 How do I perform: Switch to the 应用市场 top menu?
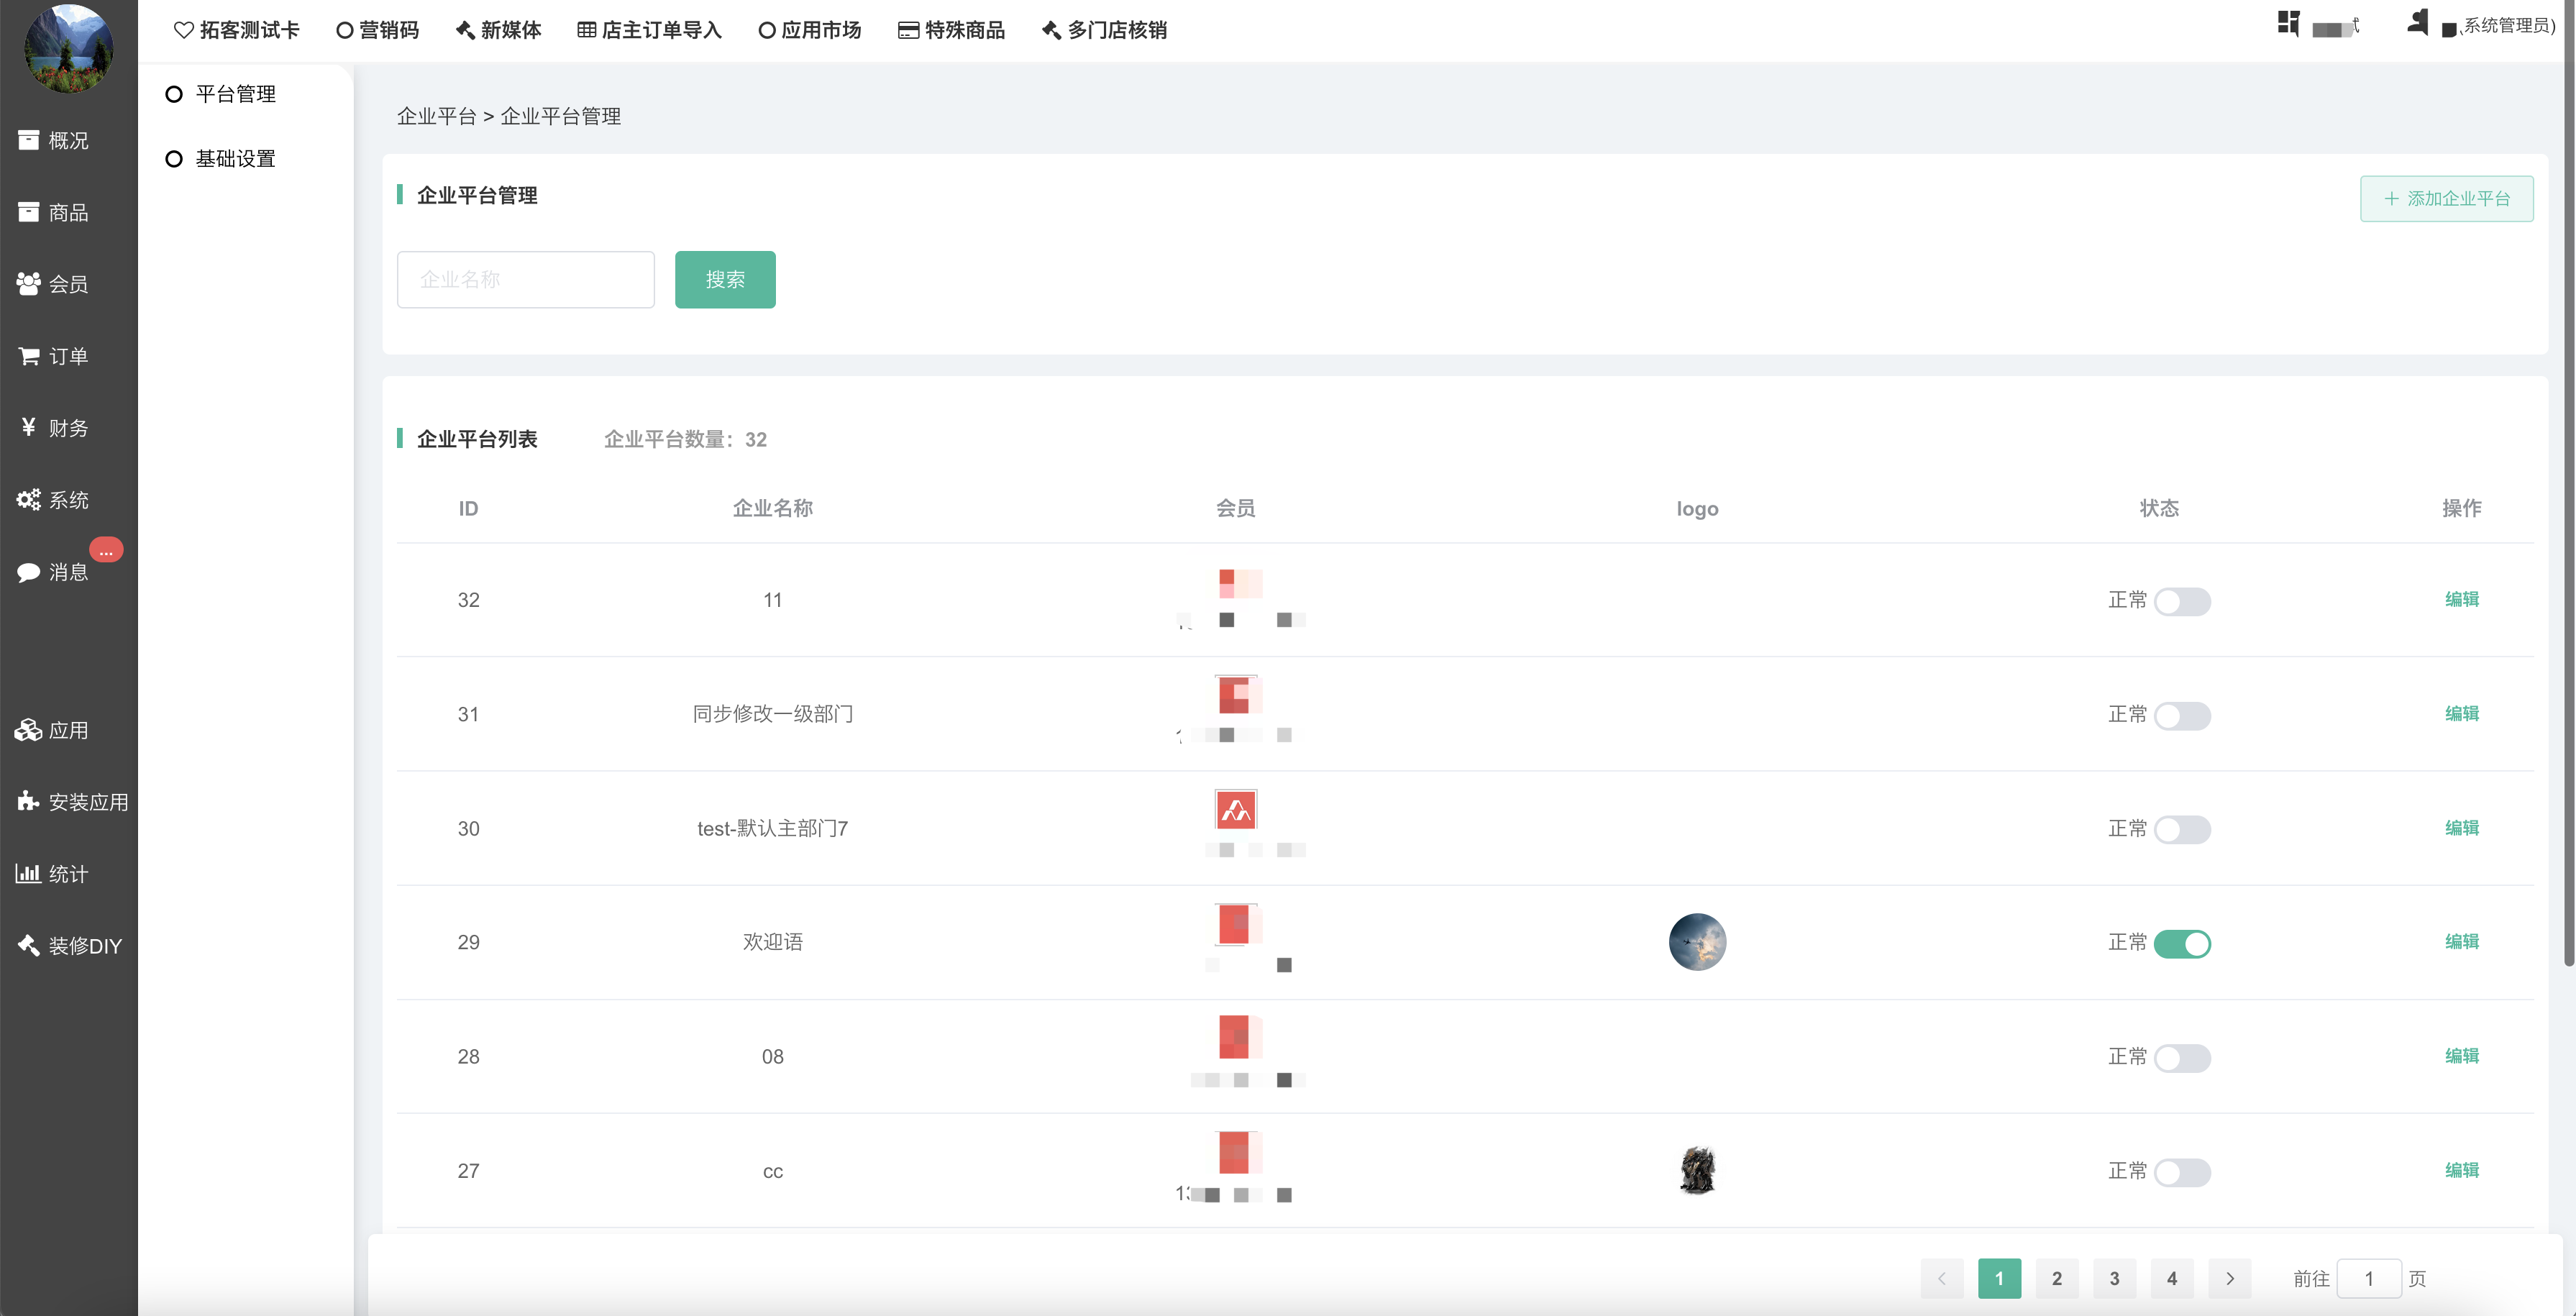809,30
